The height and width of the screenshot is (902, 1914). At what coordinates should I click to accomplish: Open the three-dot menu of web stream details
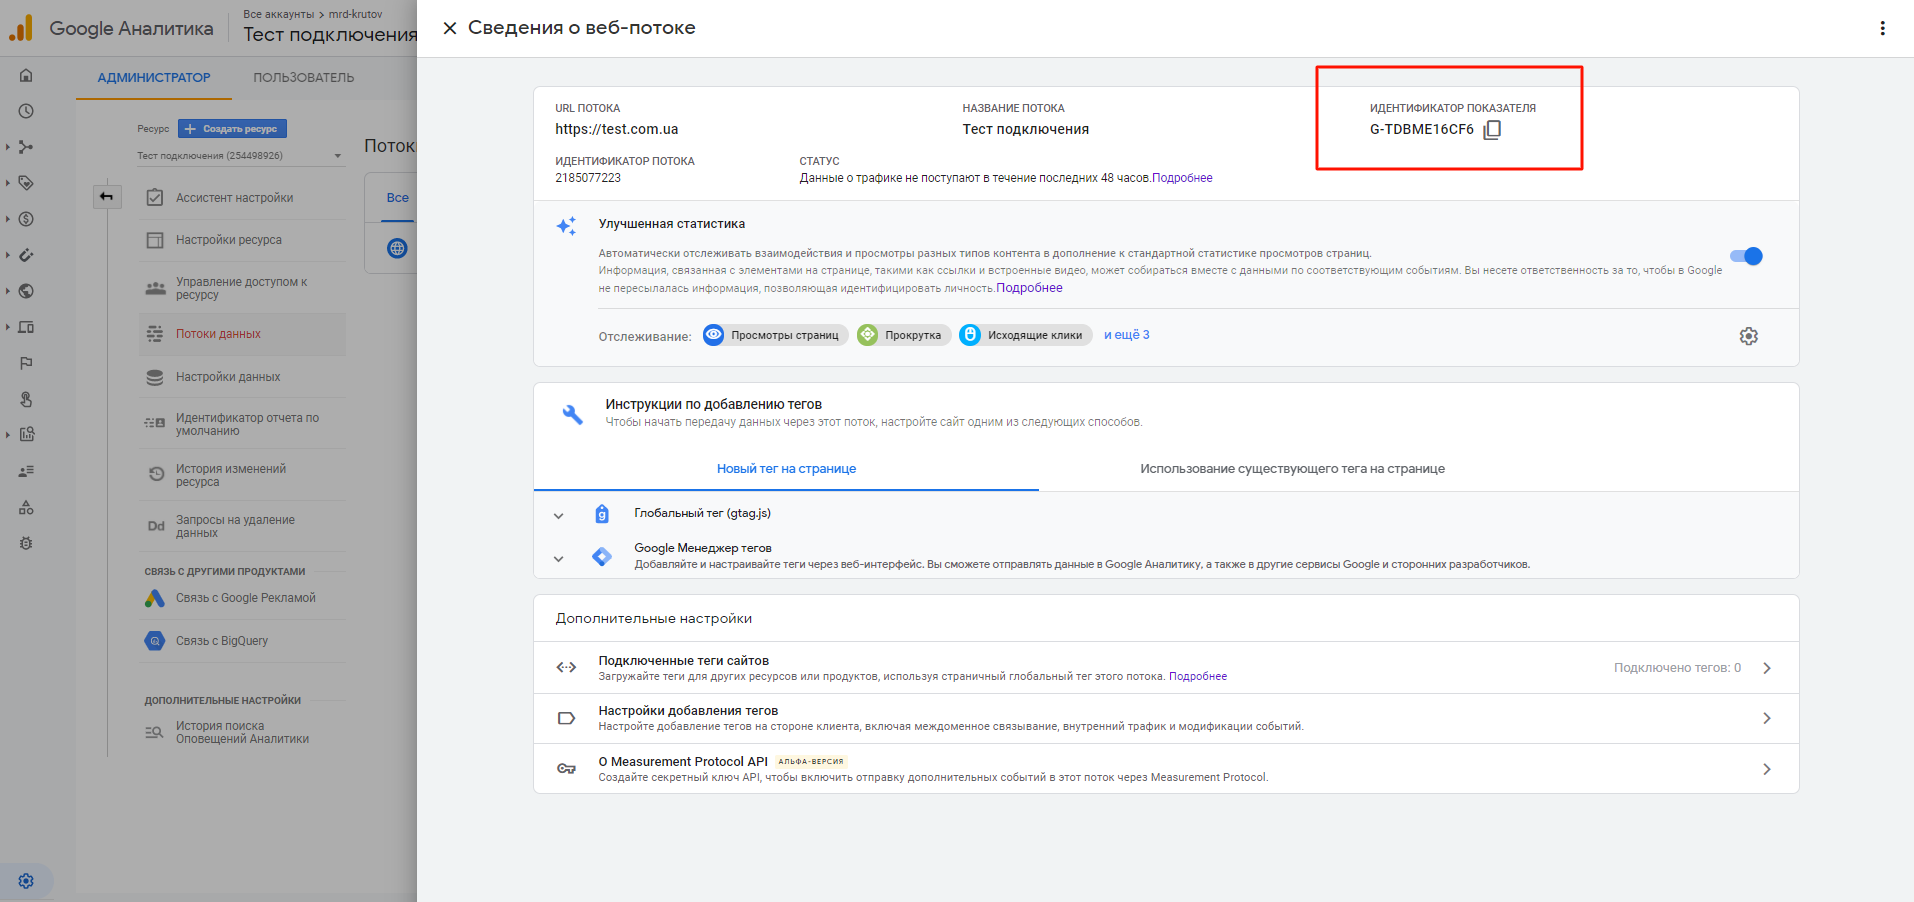coord(1882,28)
